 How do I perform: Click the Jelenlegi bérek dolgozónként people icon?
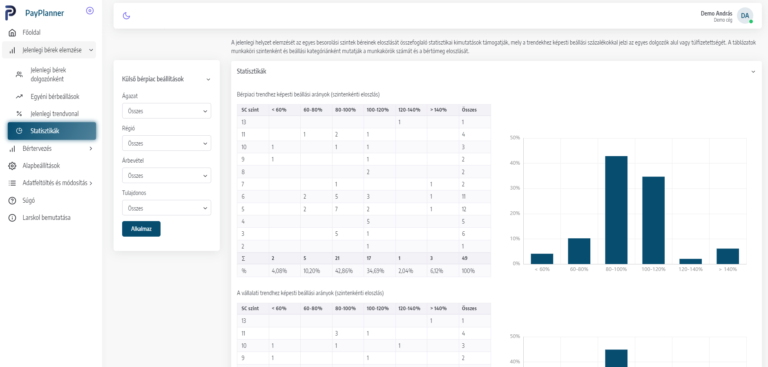tap(19, 74)
